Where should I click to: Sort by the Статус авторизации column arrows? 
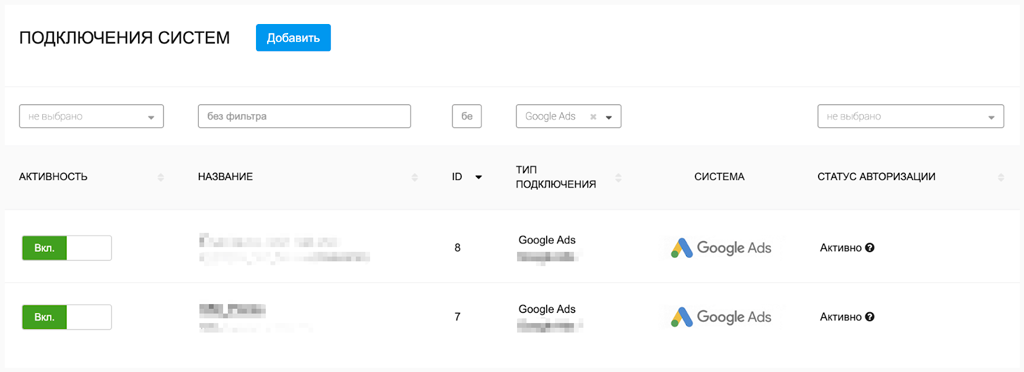1000,177
